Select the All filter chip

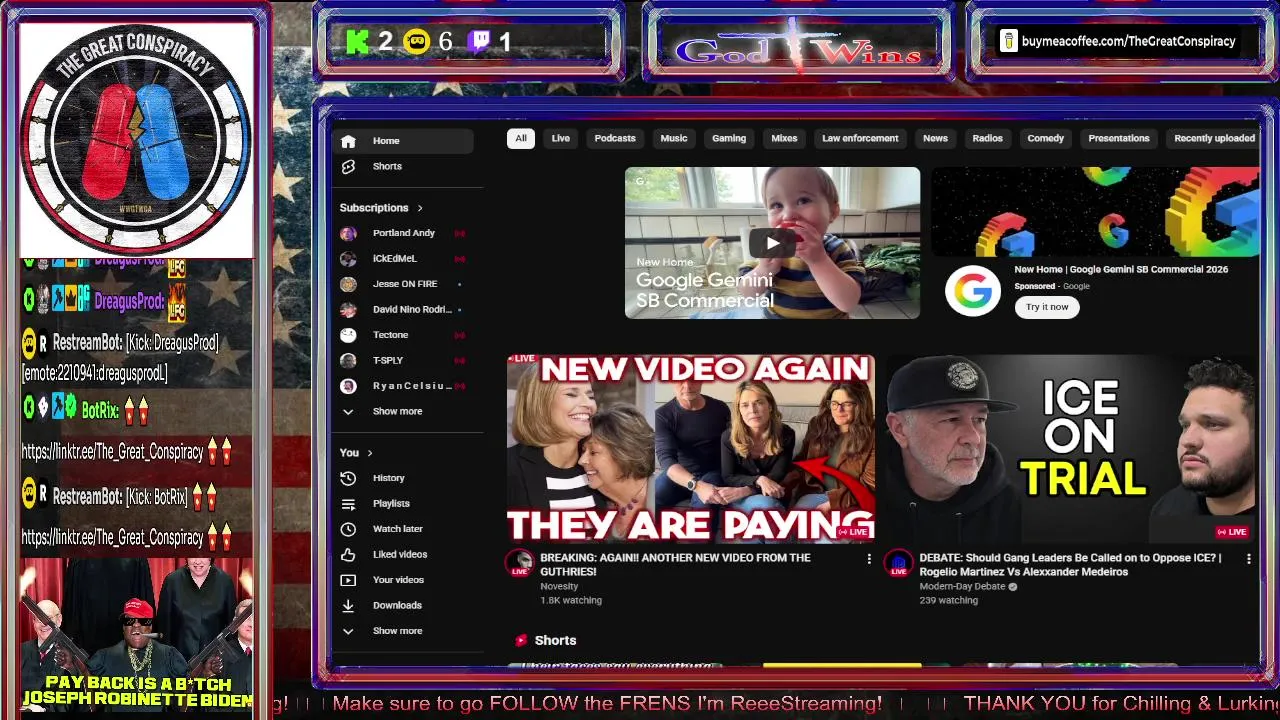point(521,138)
